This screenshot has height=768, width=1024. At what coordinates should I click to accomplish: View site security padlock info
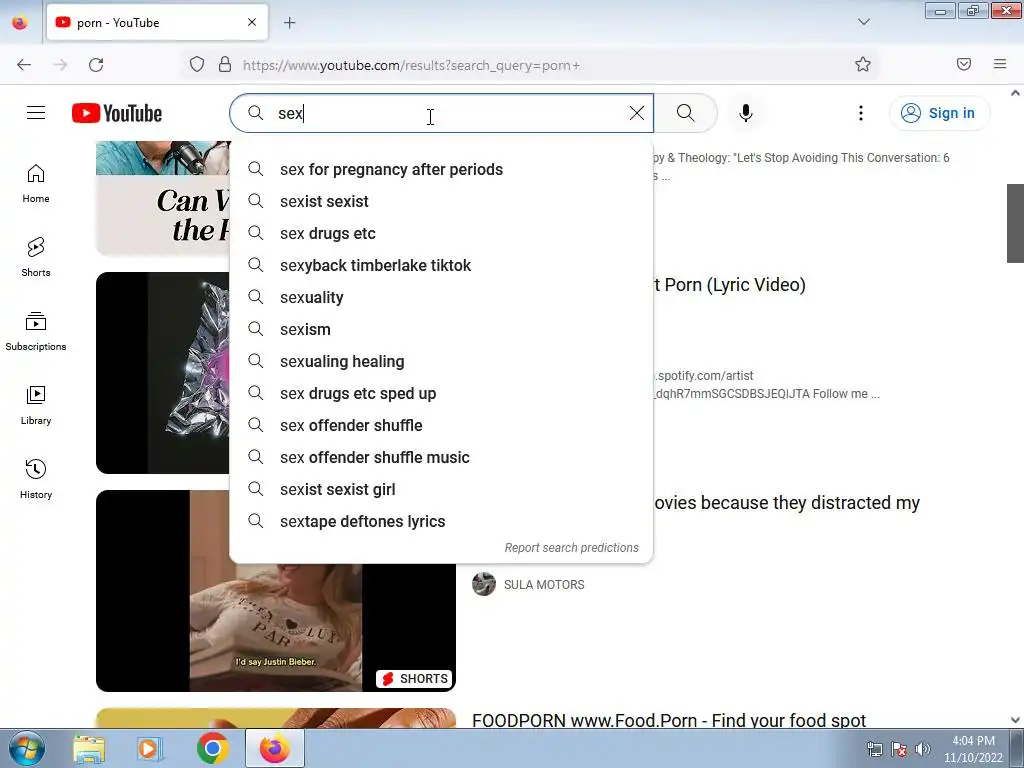click(x=225, y=65)
